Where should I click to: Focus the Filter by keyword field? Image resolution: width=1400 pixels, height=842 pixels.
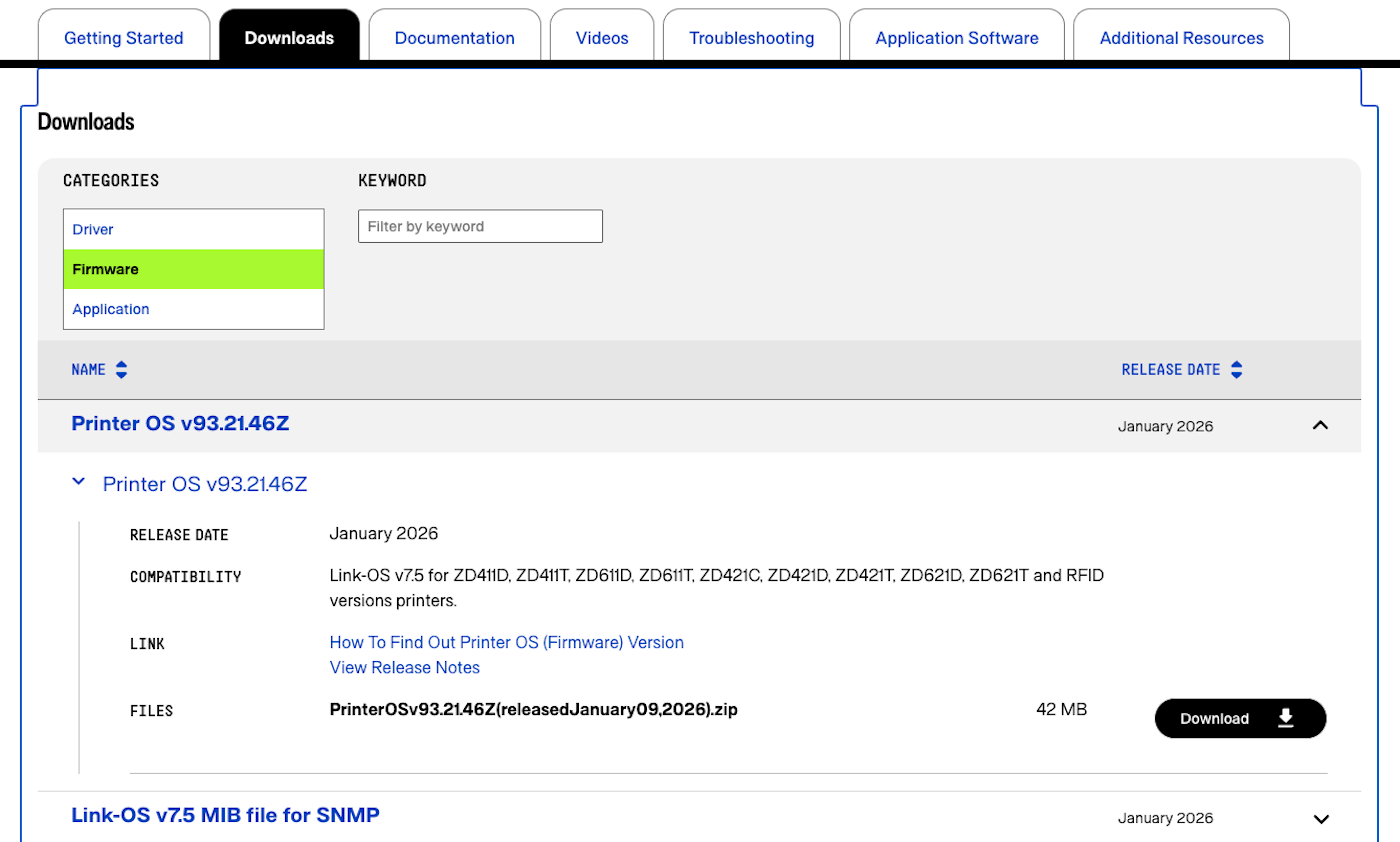click(480, 226)
